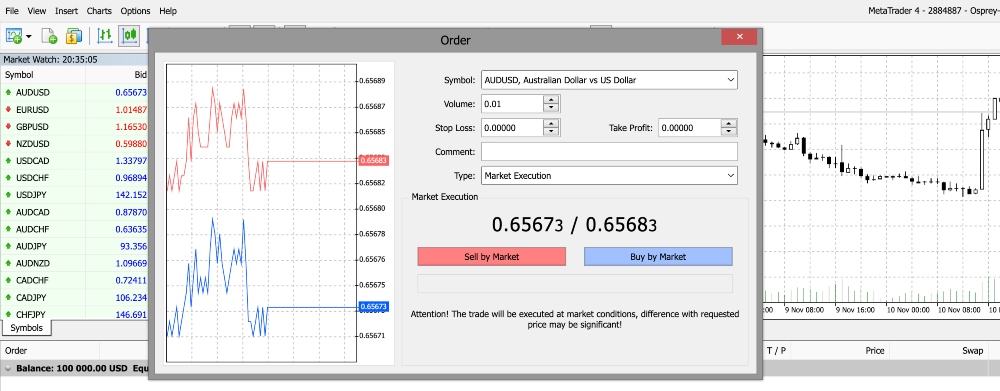Open the New Chart dropdown arrow
This screenshot has height=391, width=1000.
pos(29,36)
